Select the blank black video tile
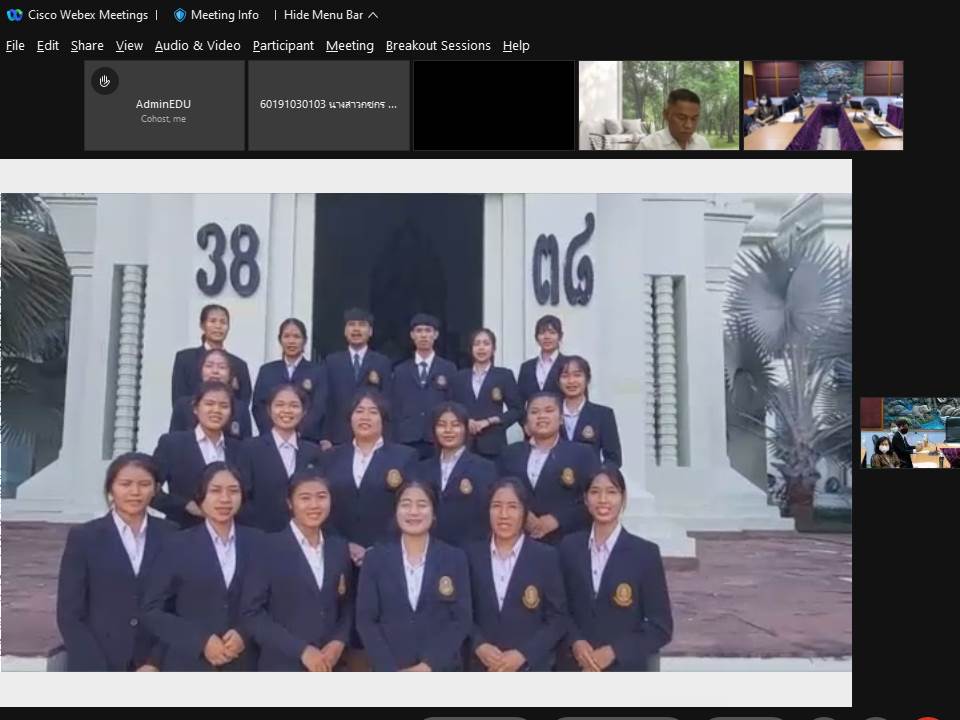 click(x=494, y=105)
